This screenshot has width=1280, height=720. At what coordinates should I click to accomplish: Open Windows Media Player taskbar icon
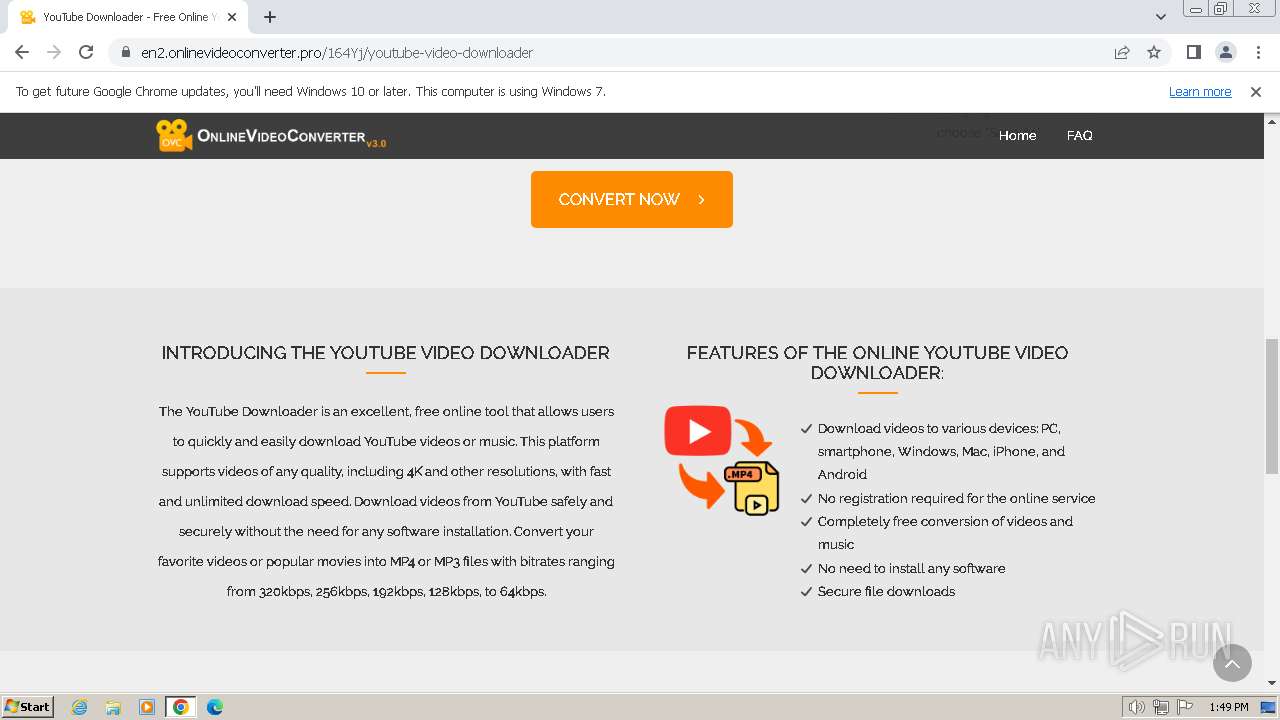(147, 707)
